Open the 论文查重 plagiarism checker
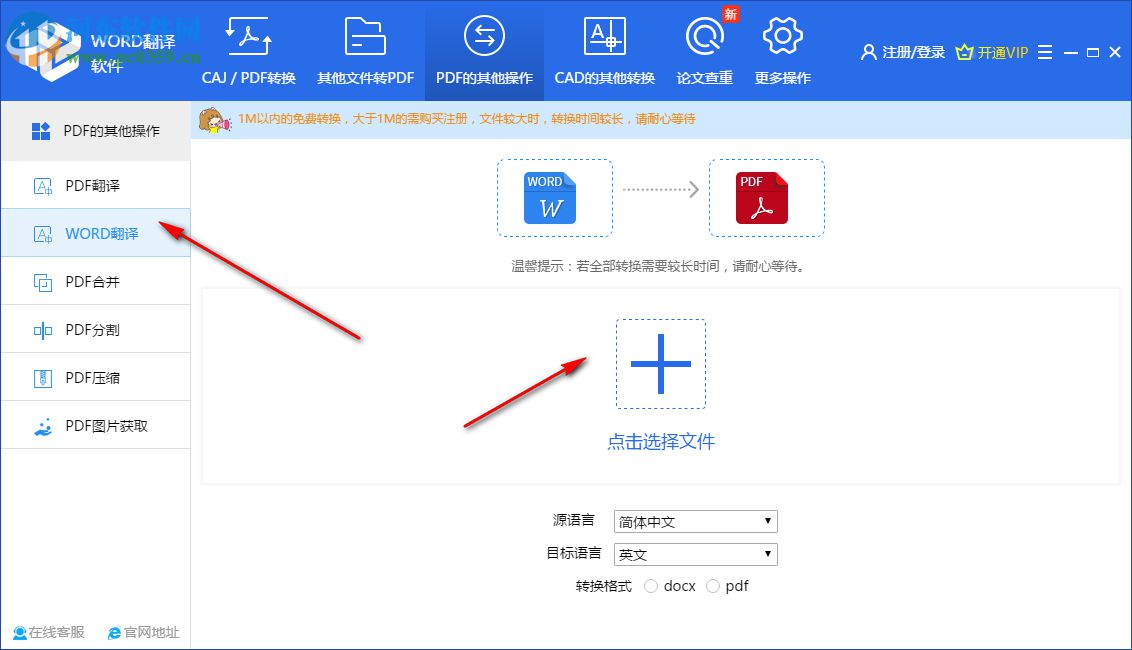This screenshot has height=650, width=1132. click(x=704, y=50)
